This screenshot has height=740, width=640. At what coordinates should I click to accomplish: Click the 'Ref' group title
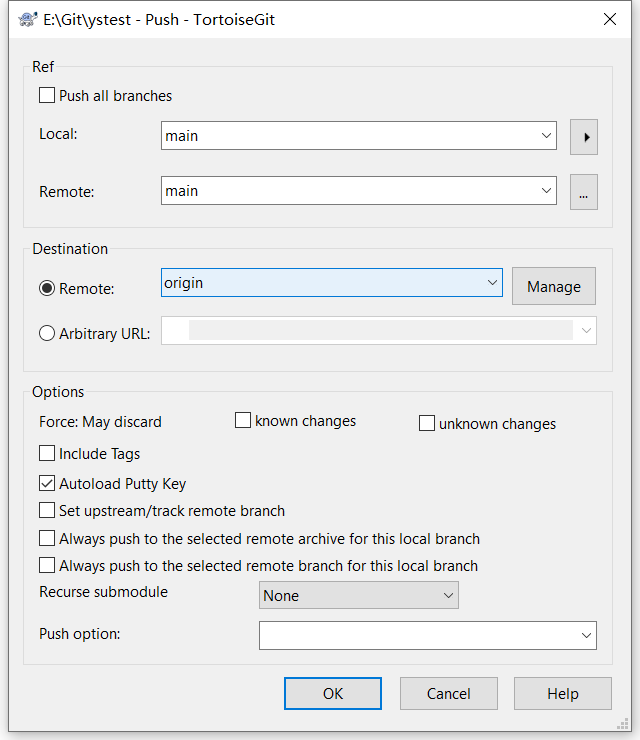pos(43,67)
